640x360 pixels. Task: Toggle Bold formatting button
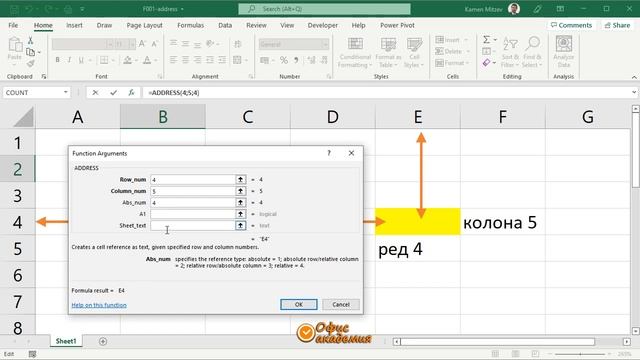[58, 60]
